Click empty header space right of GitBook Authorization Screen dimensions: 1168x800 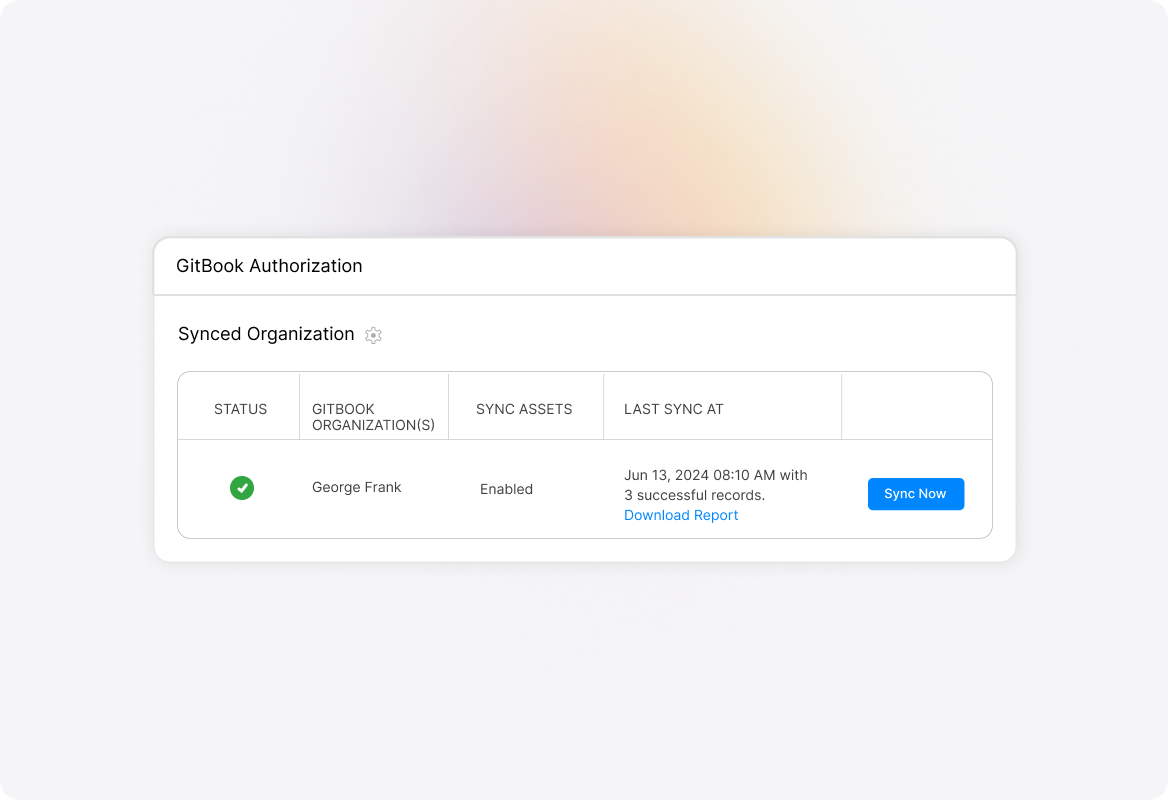pos(700,266)
